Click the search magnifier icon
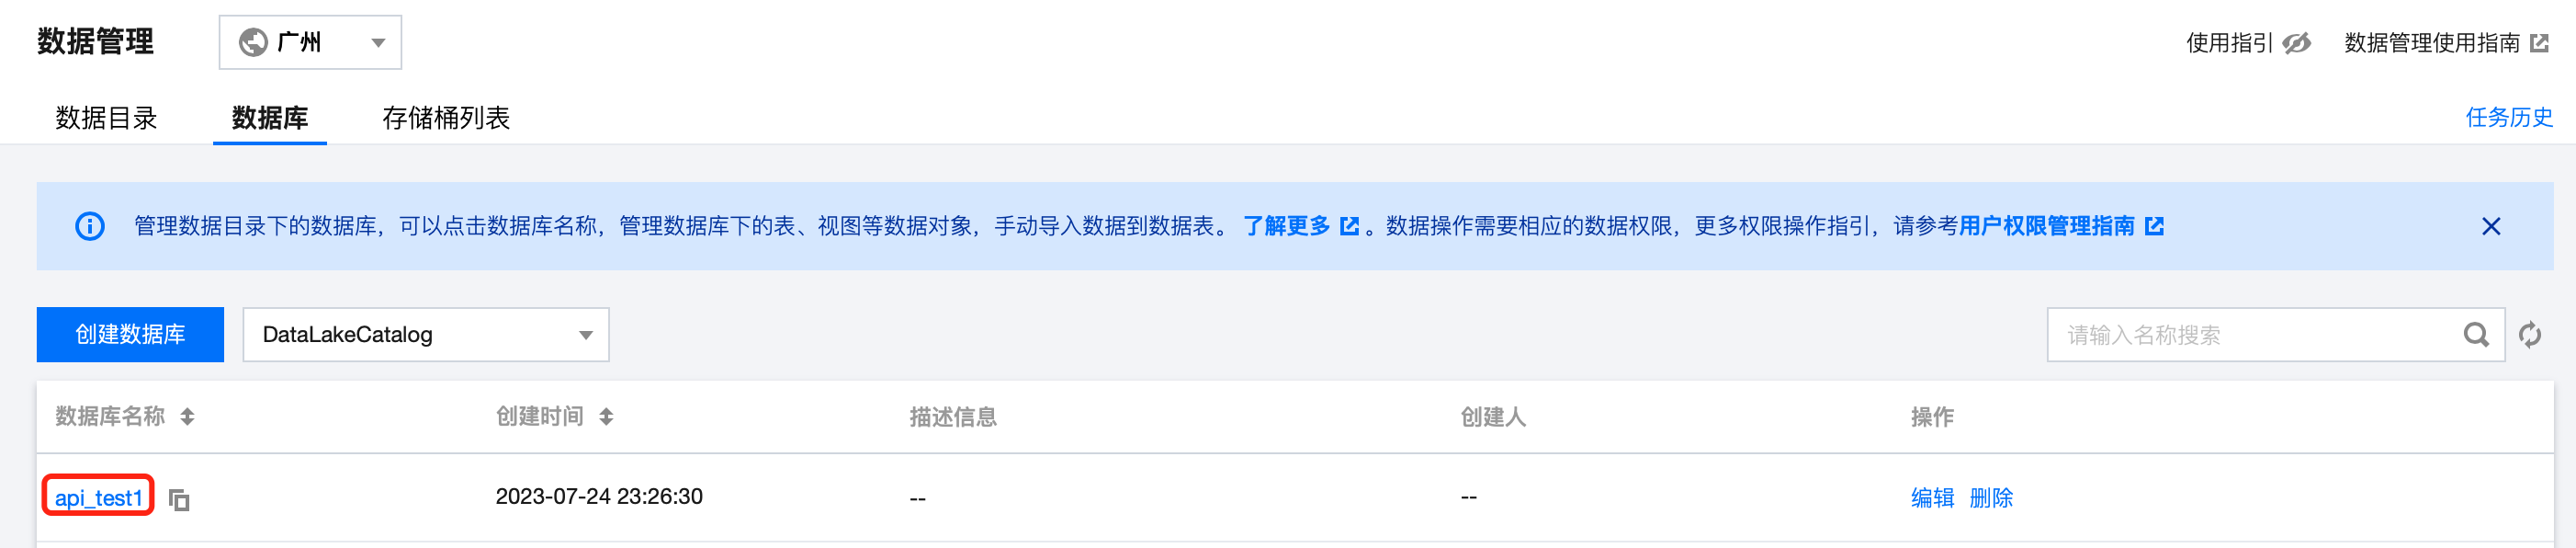The width and height of the screenshot is (2576, 548). (2476, 334)
